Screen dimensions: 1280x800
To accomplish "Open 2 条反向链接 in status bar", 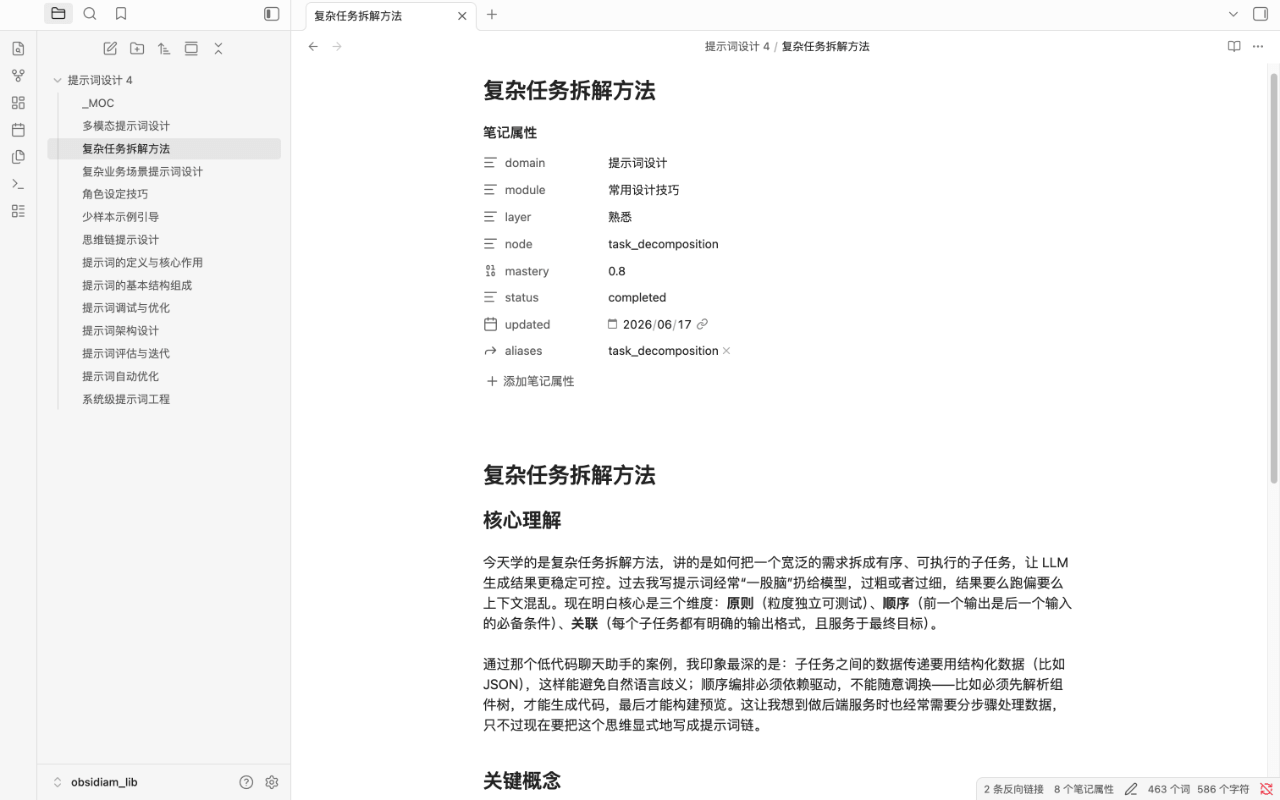I will [x=1013, y=789].
